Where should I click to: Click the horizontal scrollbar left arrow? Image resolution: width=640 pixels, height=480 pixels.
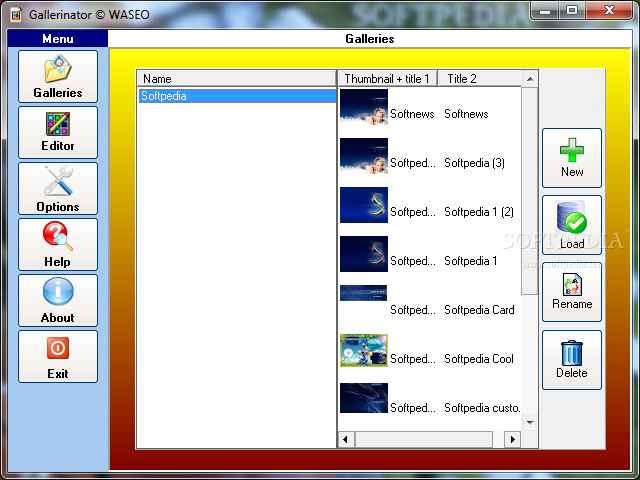[x=346, y=440]
